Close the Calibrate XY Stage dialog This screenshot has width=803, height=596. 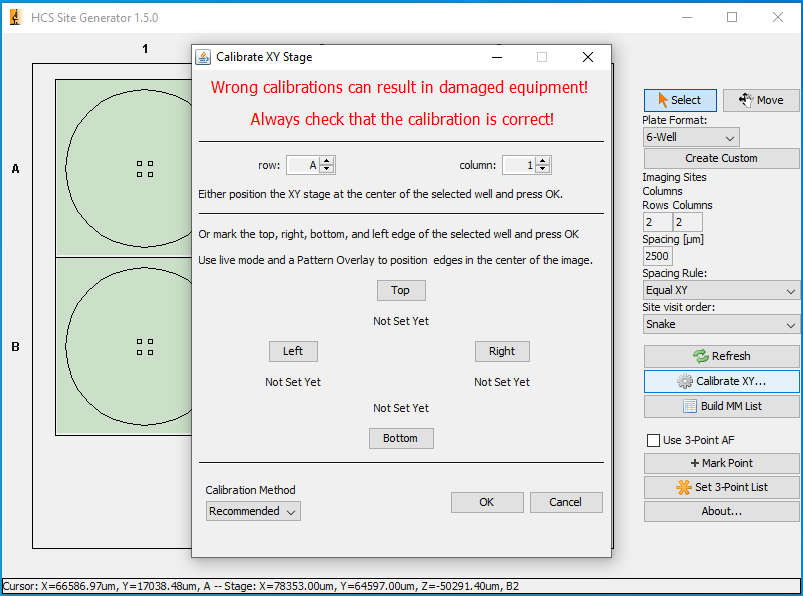[588, 57]
